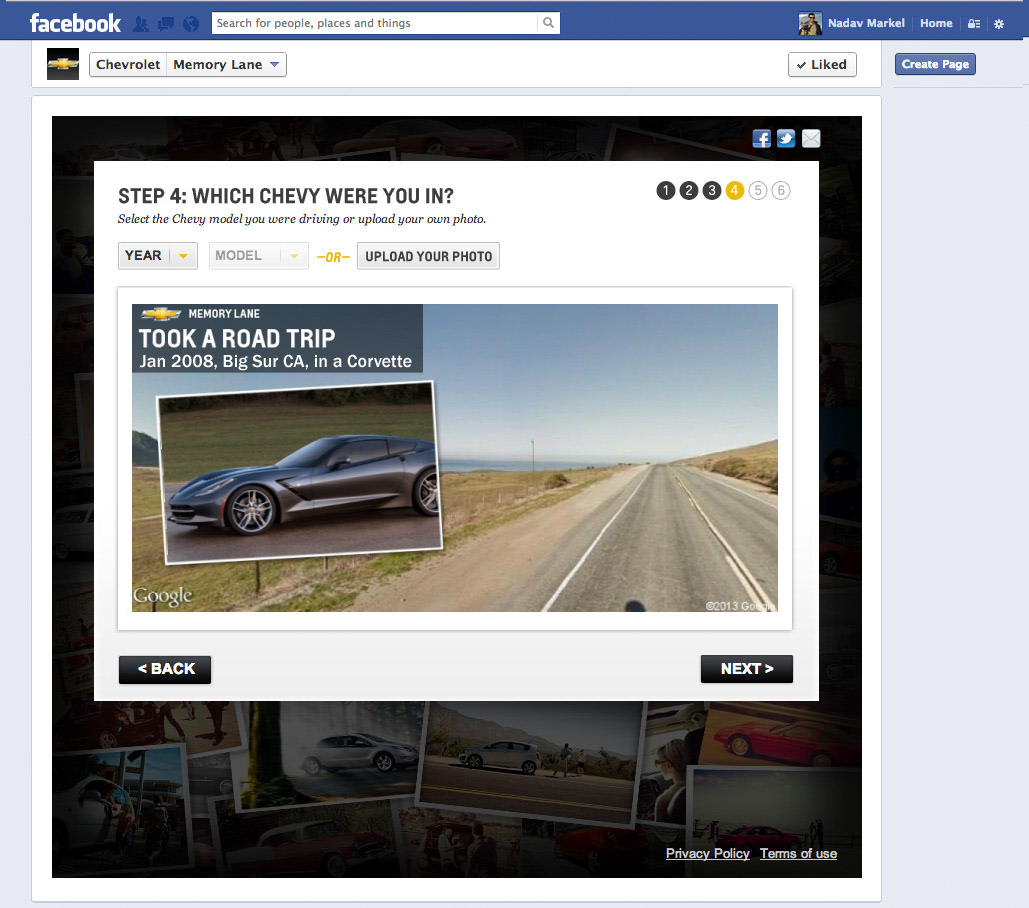The width and height of the screenshot is (1029, 908).
Task: Jump to step 6 circle
Action: (x=780, y=190)
